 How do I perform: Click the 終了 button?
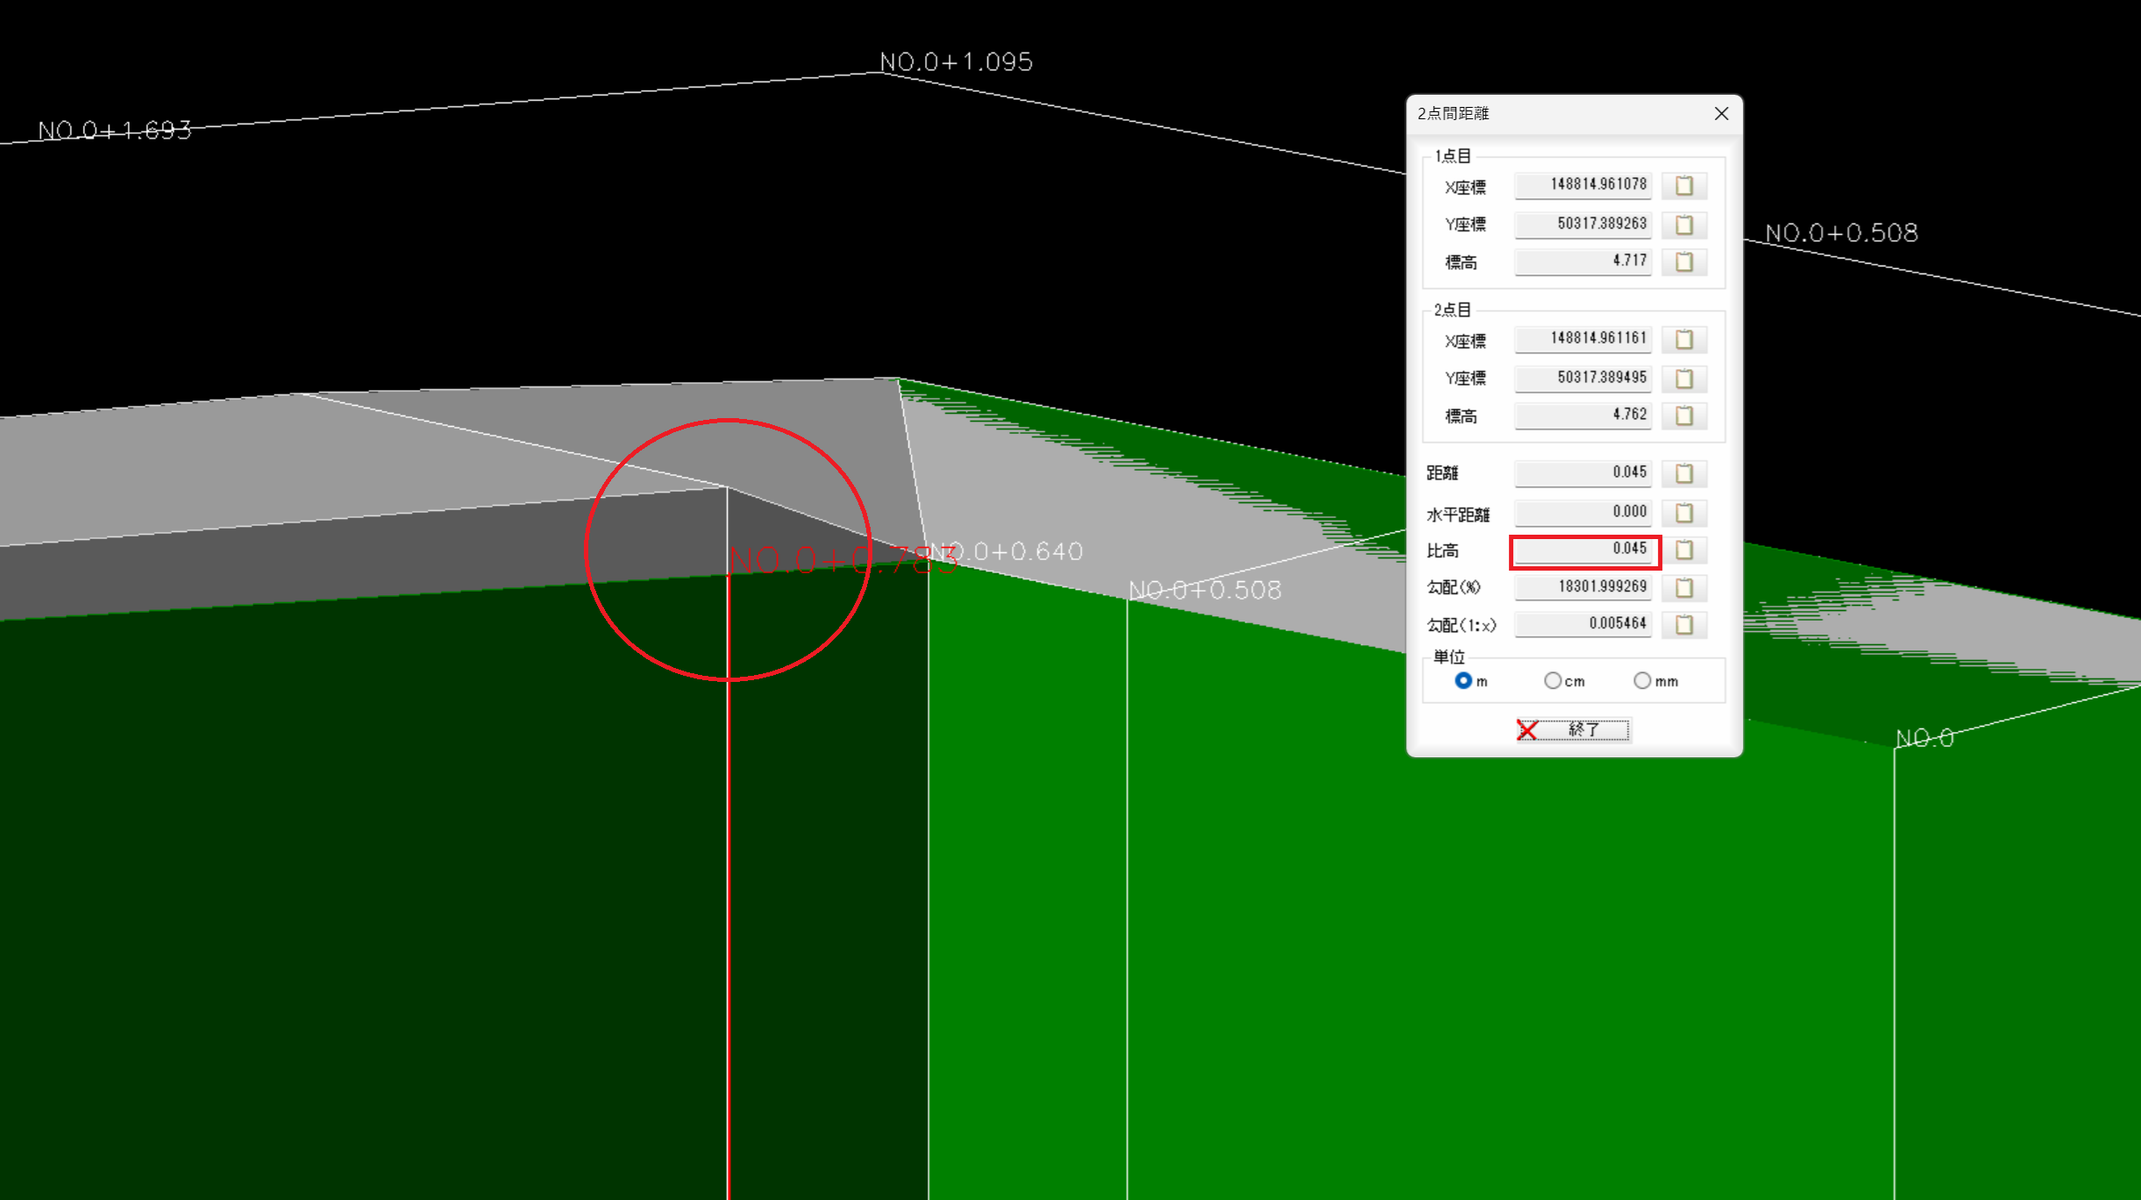point(1573,730)
